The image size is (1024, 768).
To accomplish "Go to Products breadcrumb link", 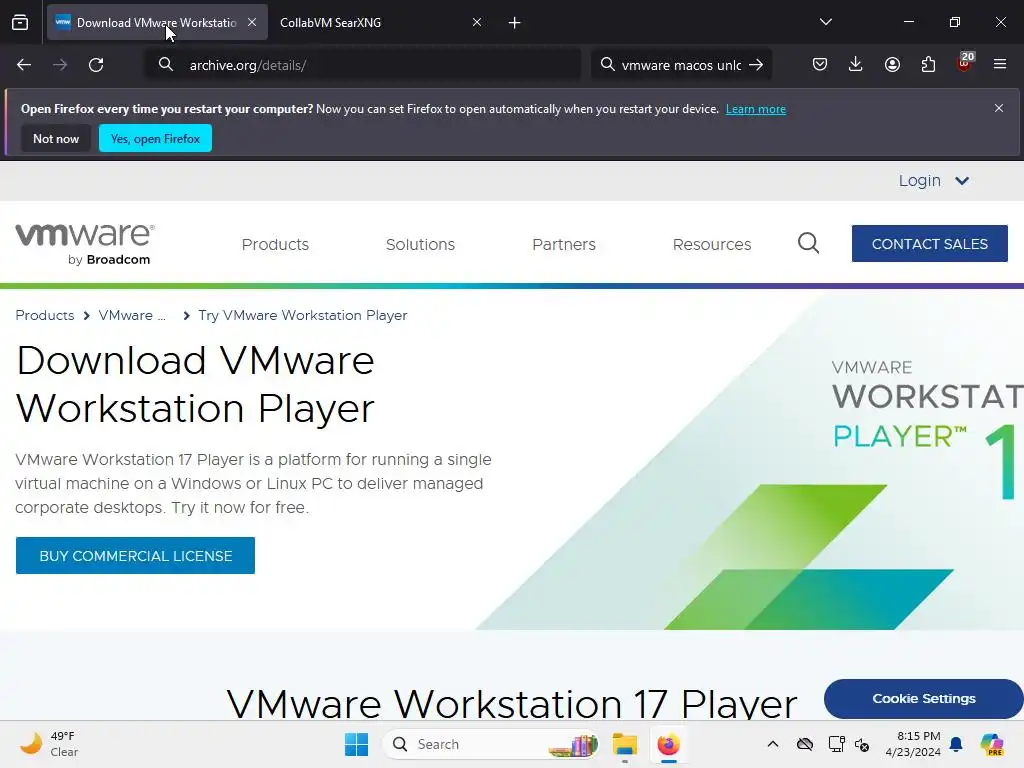I will 45,315.
